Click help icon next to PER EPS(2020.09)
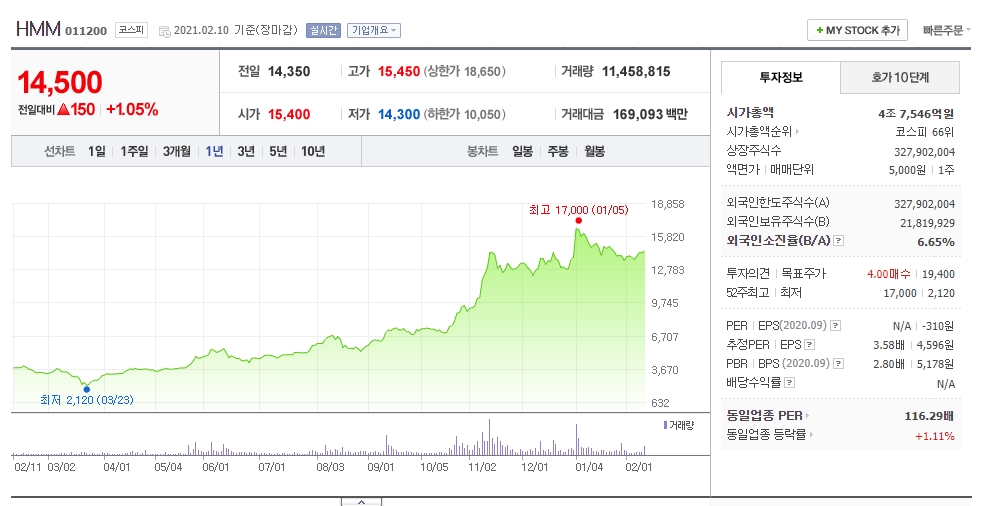 835,326
